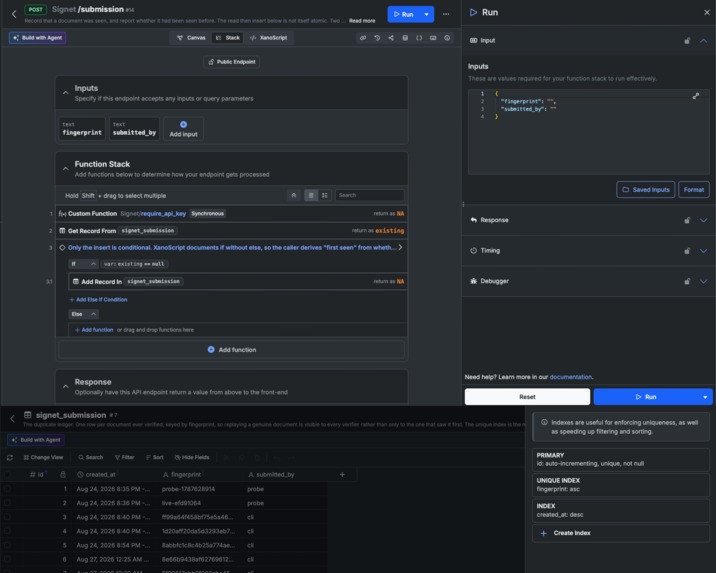
Task: Expand the JSON input editor to fullscreen
Action: click(695, 96)
